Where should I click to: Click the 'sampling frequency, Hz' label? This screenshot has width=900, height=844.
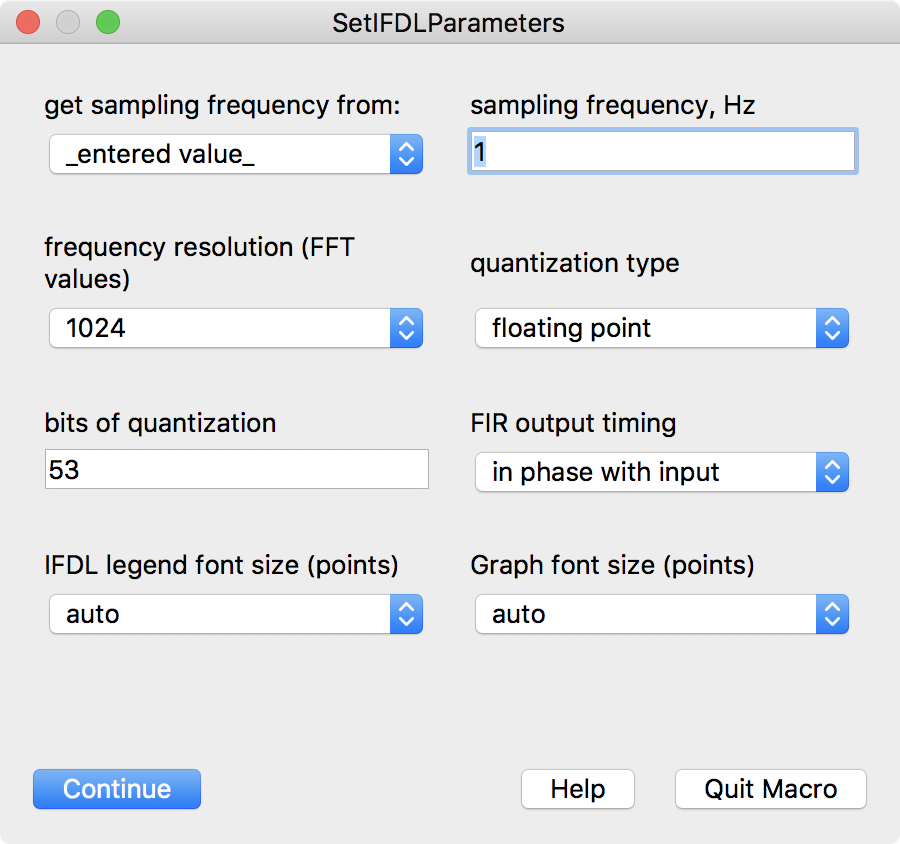click(612, 106)
